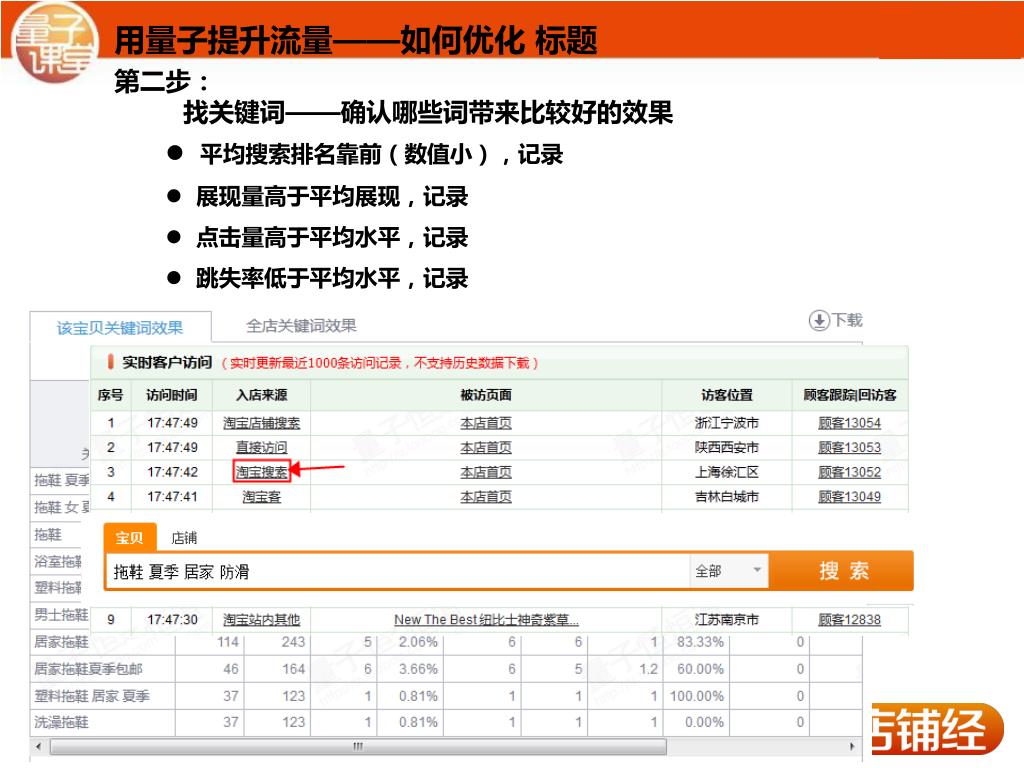The image size is (1024, 768).
Task: Click the 被访页面 column header
Action: point(486,395)
